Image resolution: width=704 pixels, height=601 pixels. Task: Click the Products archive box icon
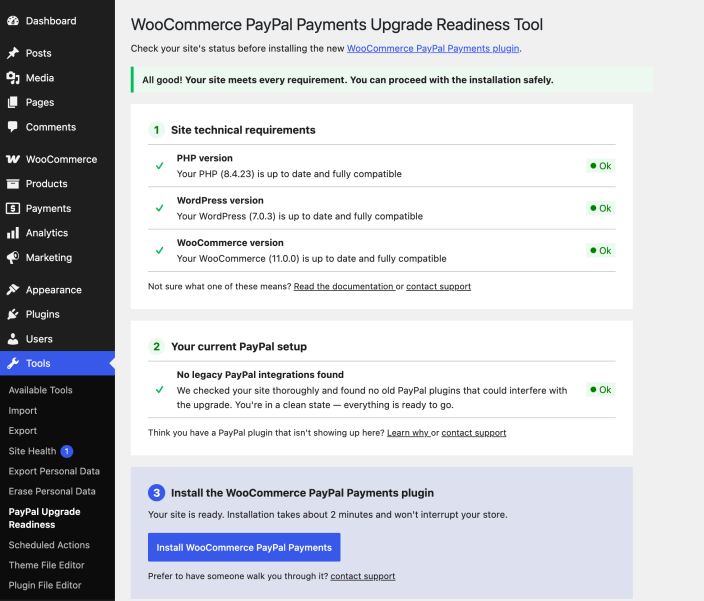pos(13,184)
